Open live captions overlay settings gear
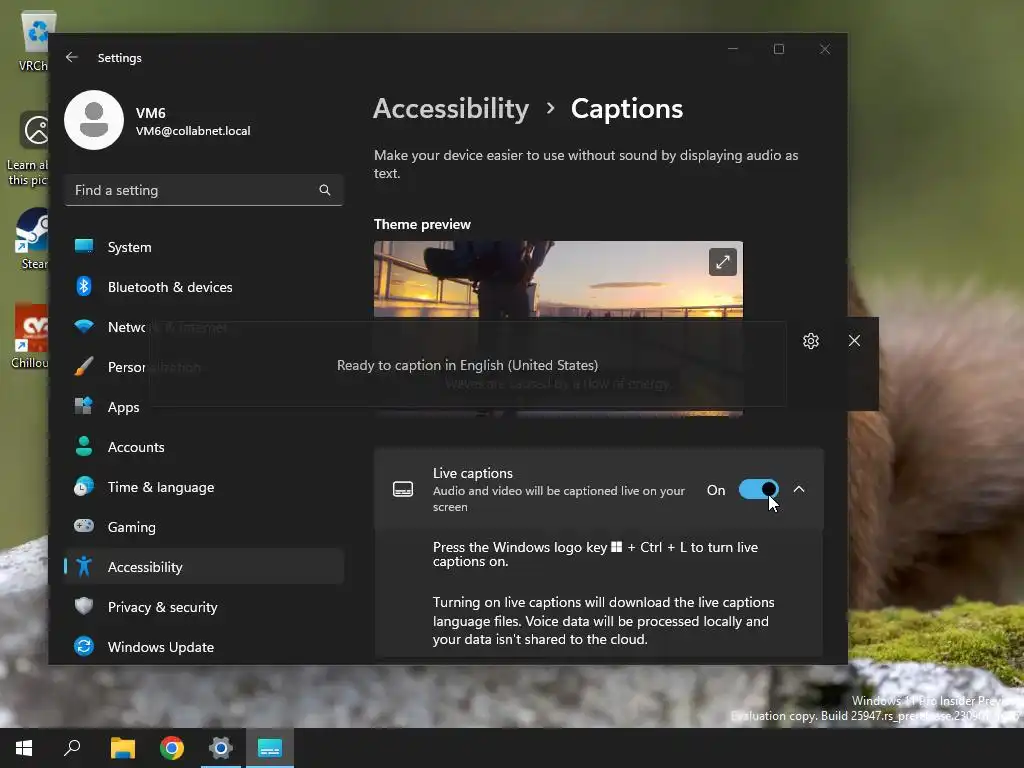 (x=810, y=341)
